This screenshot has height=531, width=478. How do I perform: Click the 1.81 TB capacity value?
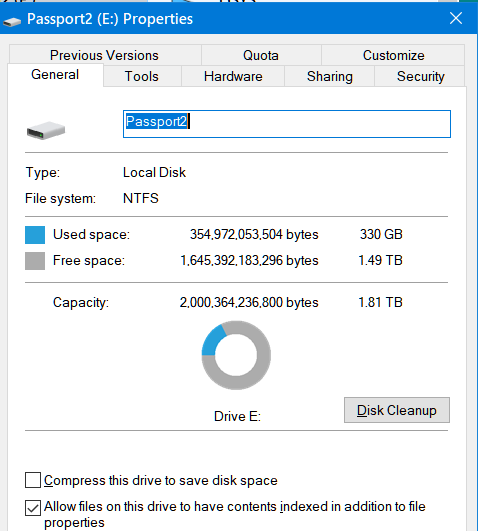(380, 302)
